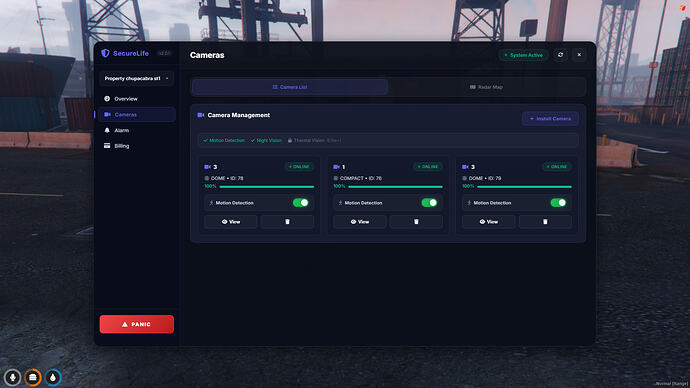Click the COMPACT • ID: 76 label
Image resolution: width=690 pixels, height=388 pixels.
(361, 178)
